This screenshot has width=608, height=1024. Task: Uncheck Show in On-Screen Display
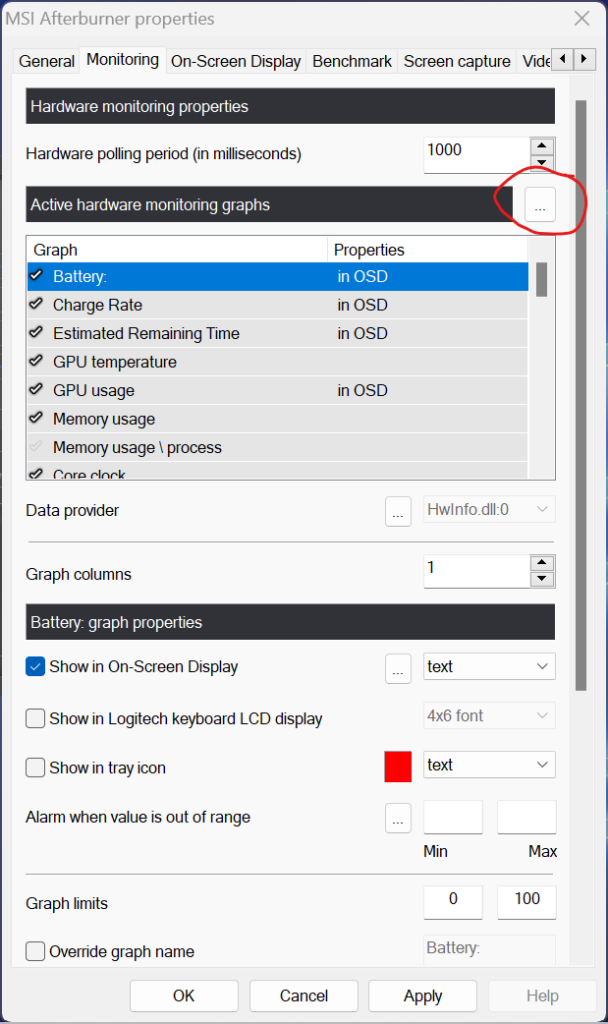pos(35,667)
